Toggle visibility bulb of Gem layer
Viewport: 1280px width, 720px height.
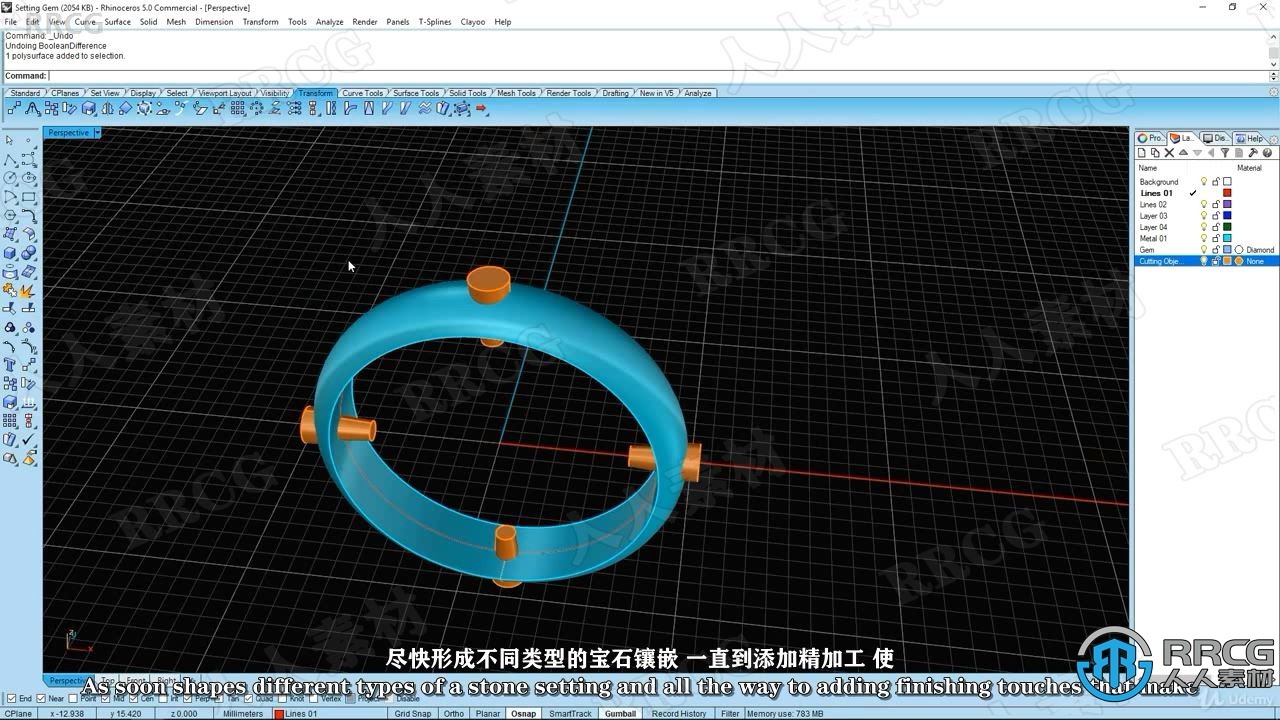click(1204, 249)
